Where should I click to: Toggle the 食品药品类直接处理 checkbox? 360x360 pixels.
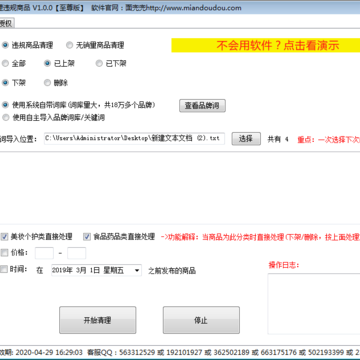coord(87,237)
